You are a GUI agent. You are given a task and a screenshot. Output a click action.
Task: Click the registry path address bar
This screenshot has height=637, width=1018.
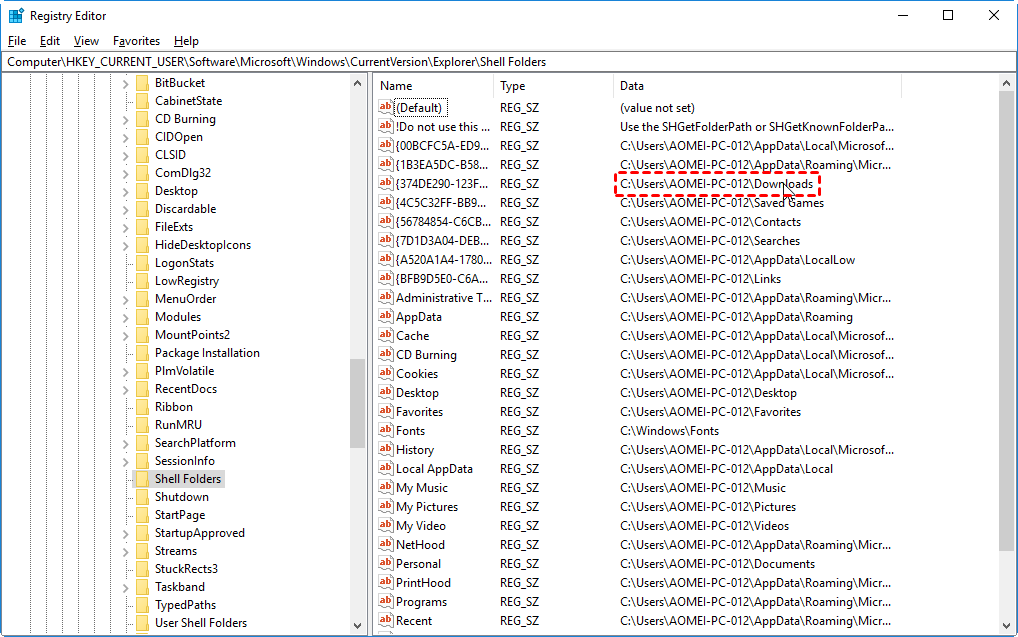(x=509, y=62)
